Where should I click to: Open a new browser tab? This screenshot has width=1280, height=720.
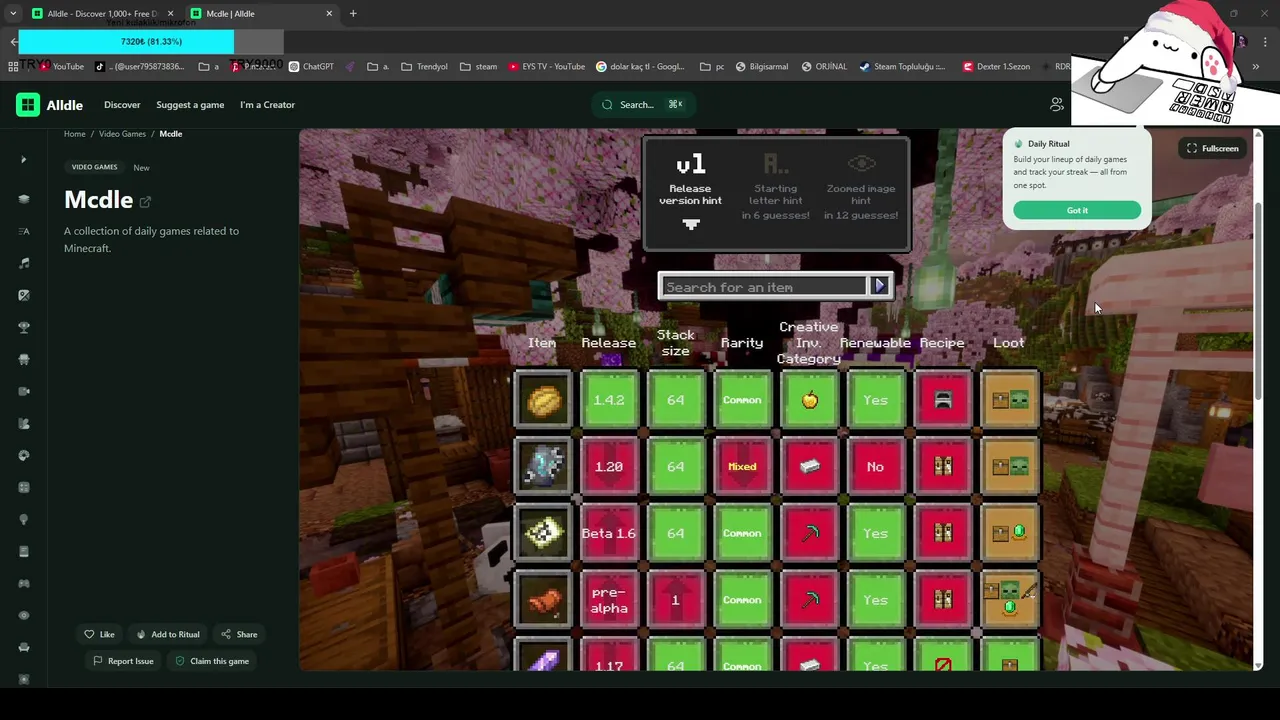click(353, 14)
